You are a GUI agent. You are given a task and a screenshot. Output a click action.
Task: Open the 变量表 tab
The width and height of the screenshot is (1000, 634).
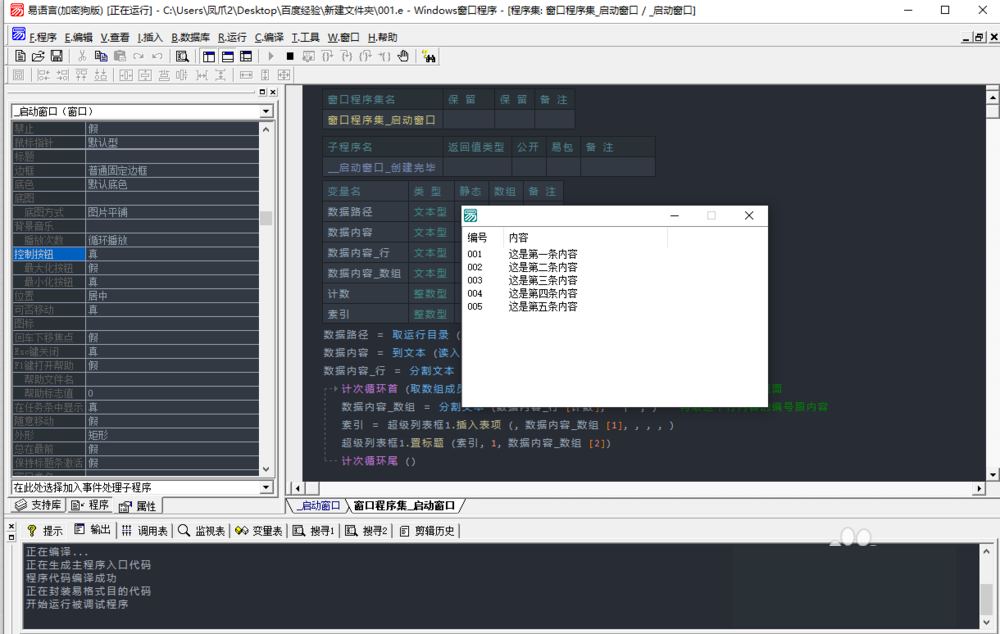(259, 531)
